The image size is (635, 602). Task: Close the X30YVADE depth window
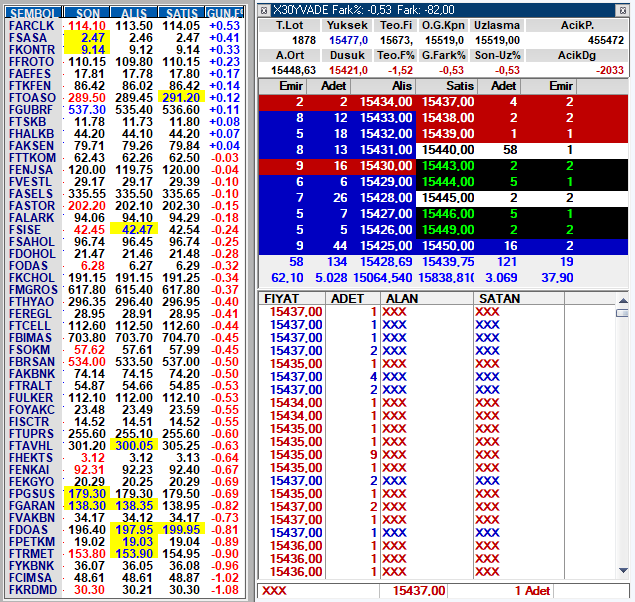coord(623,11)
